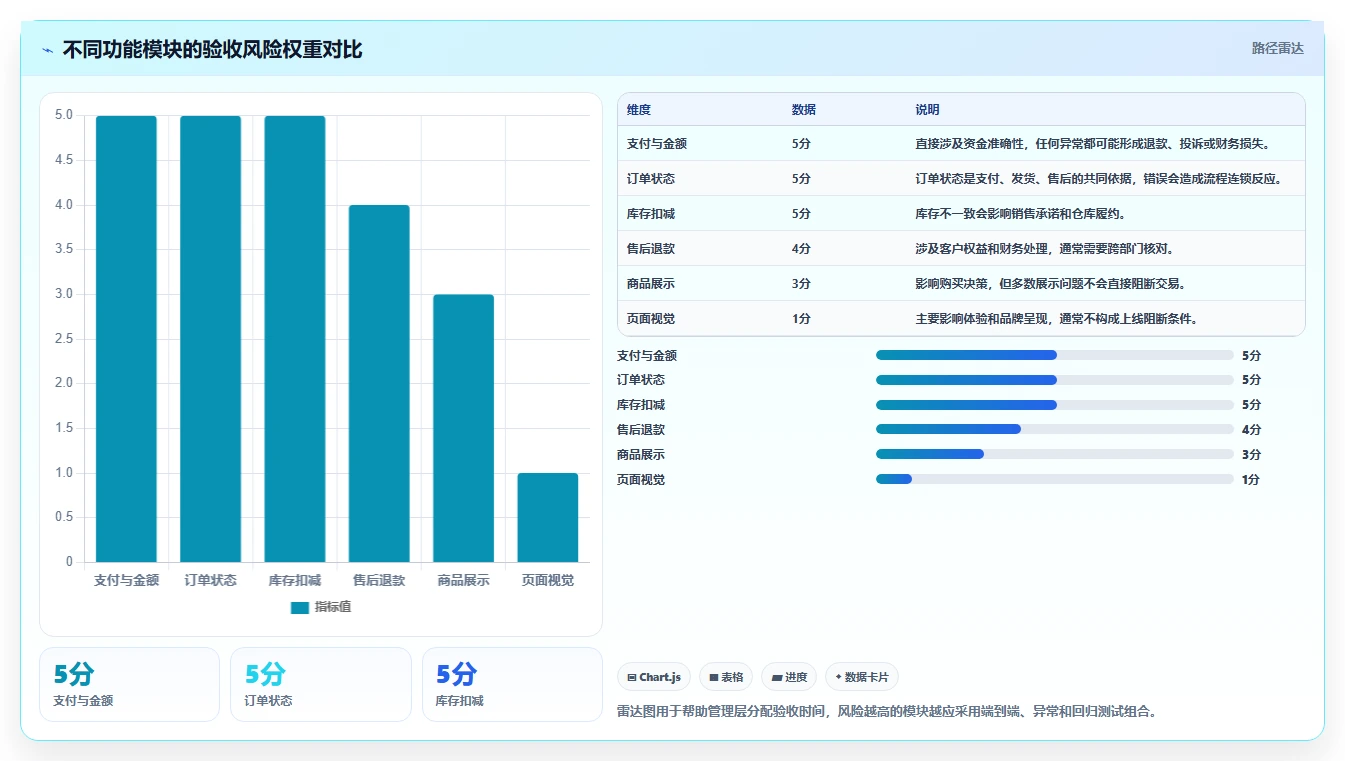The image size is (1345, 761).
Task: Select the 页面视觉 table row label
Action: (651, 319)
